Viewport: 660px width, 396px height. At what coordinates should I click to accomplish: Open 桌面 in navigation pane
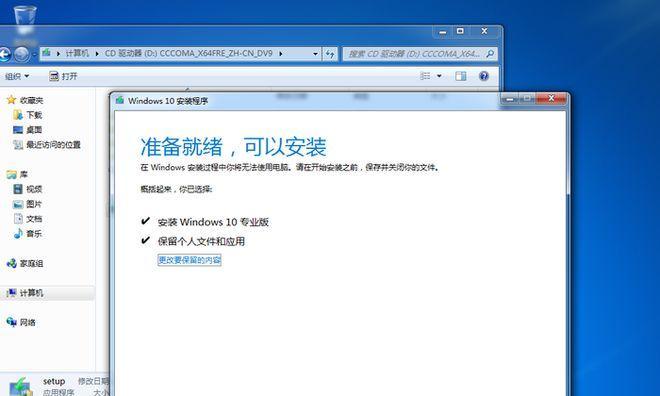[34, 130]
